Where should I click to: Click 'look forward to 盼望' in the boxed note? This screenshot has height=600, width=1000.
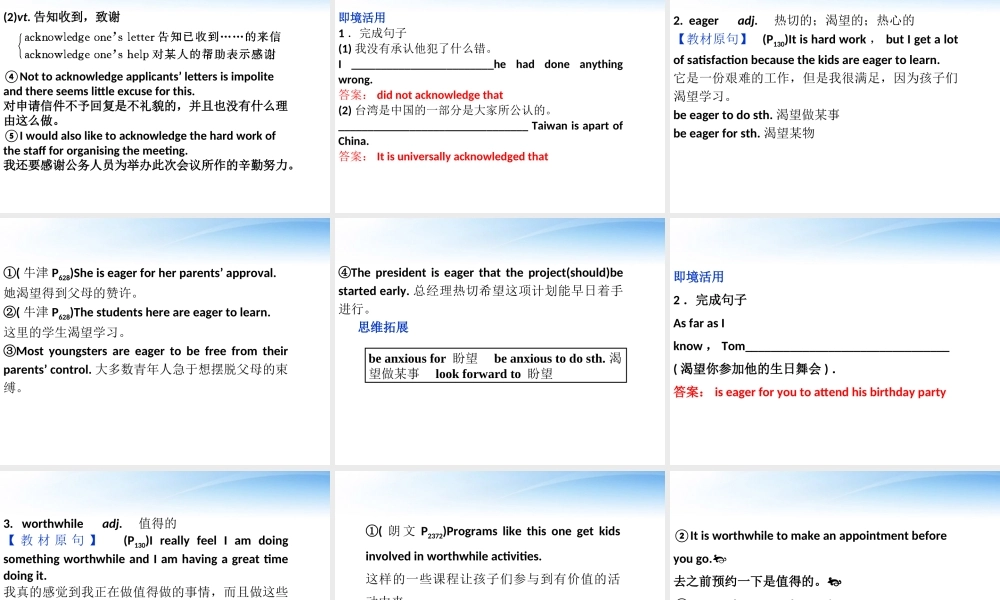[494, 374]
